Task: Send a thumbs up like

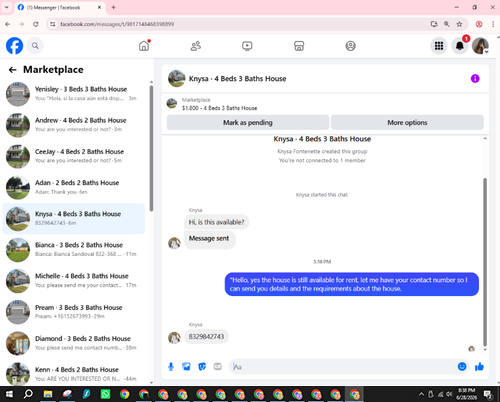Action: pyautogui.click(x=479, y=367)
